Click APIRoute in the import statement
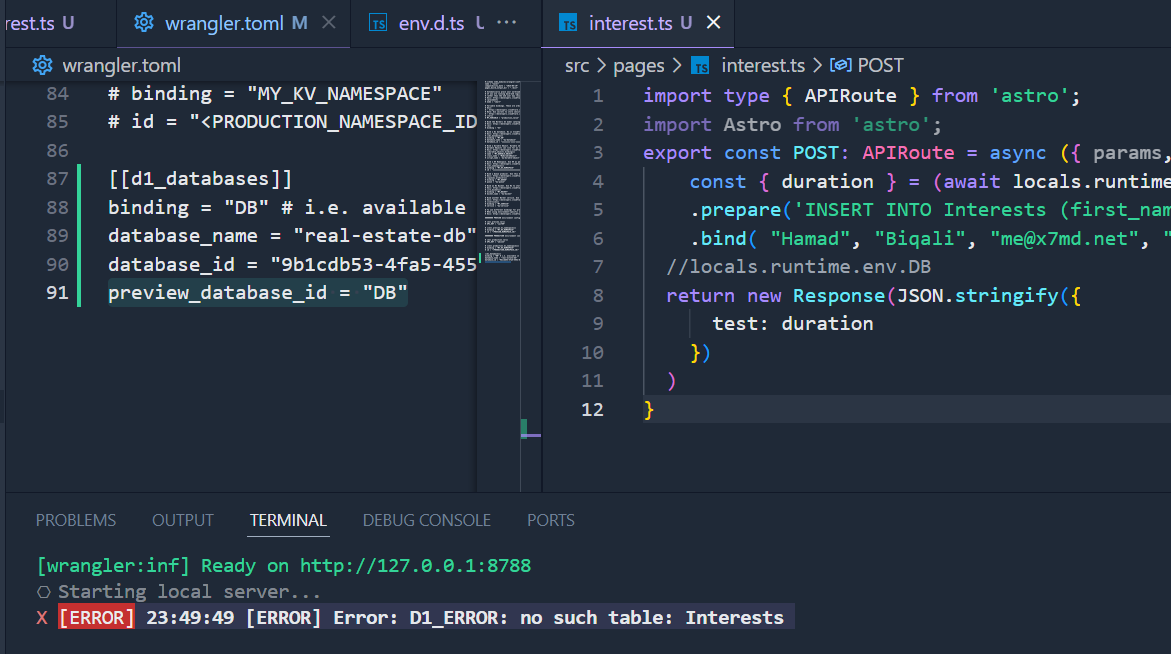1171x654 pixels. (x=850, y=96)
